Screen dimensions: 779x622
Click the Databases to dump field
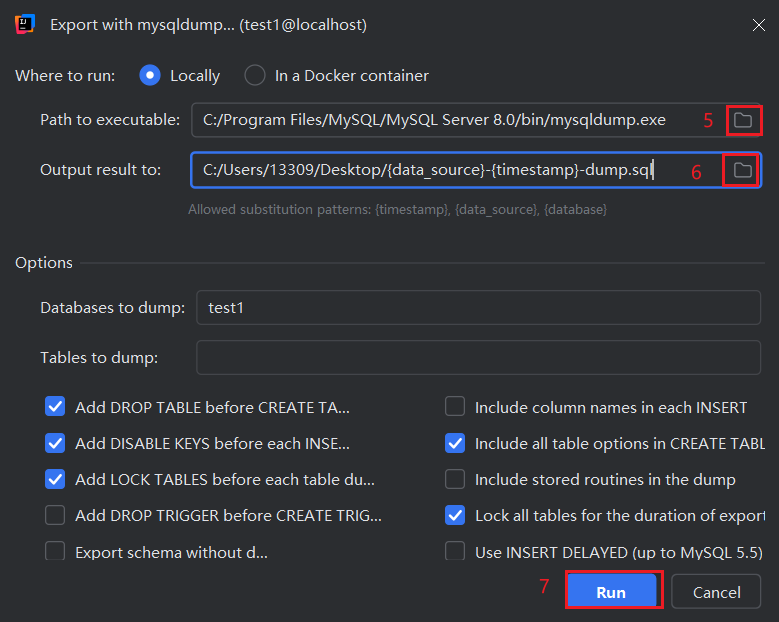click(478, 308)
